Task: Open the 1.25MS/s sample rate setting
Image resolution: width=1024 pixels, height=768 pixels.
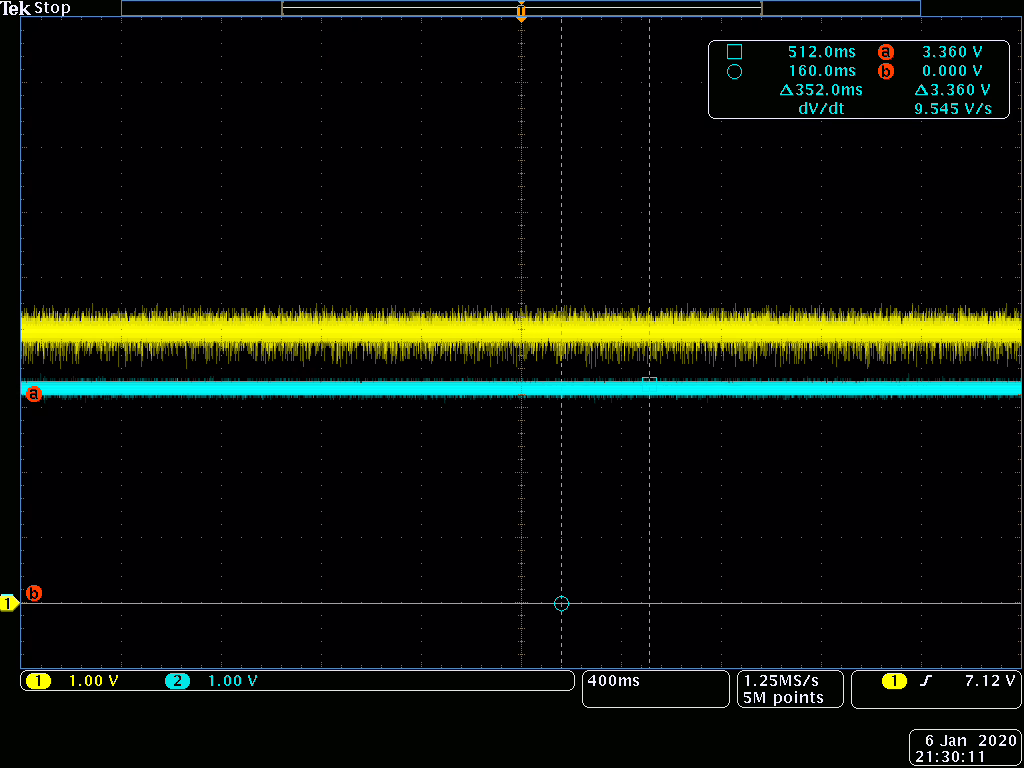Action: [x=783, y=680]
